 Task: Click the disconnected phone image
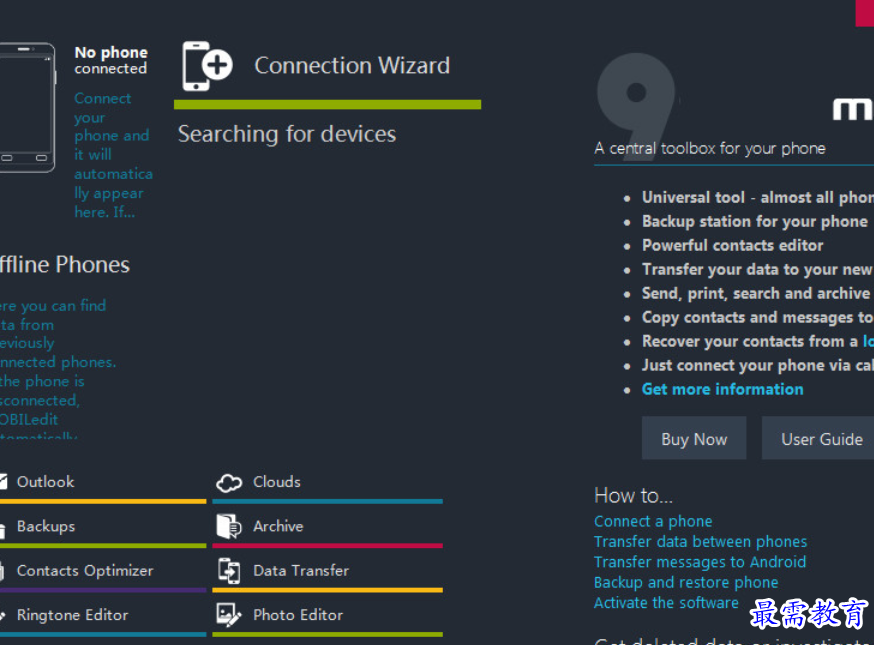coord(26,107)
